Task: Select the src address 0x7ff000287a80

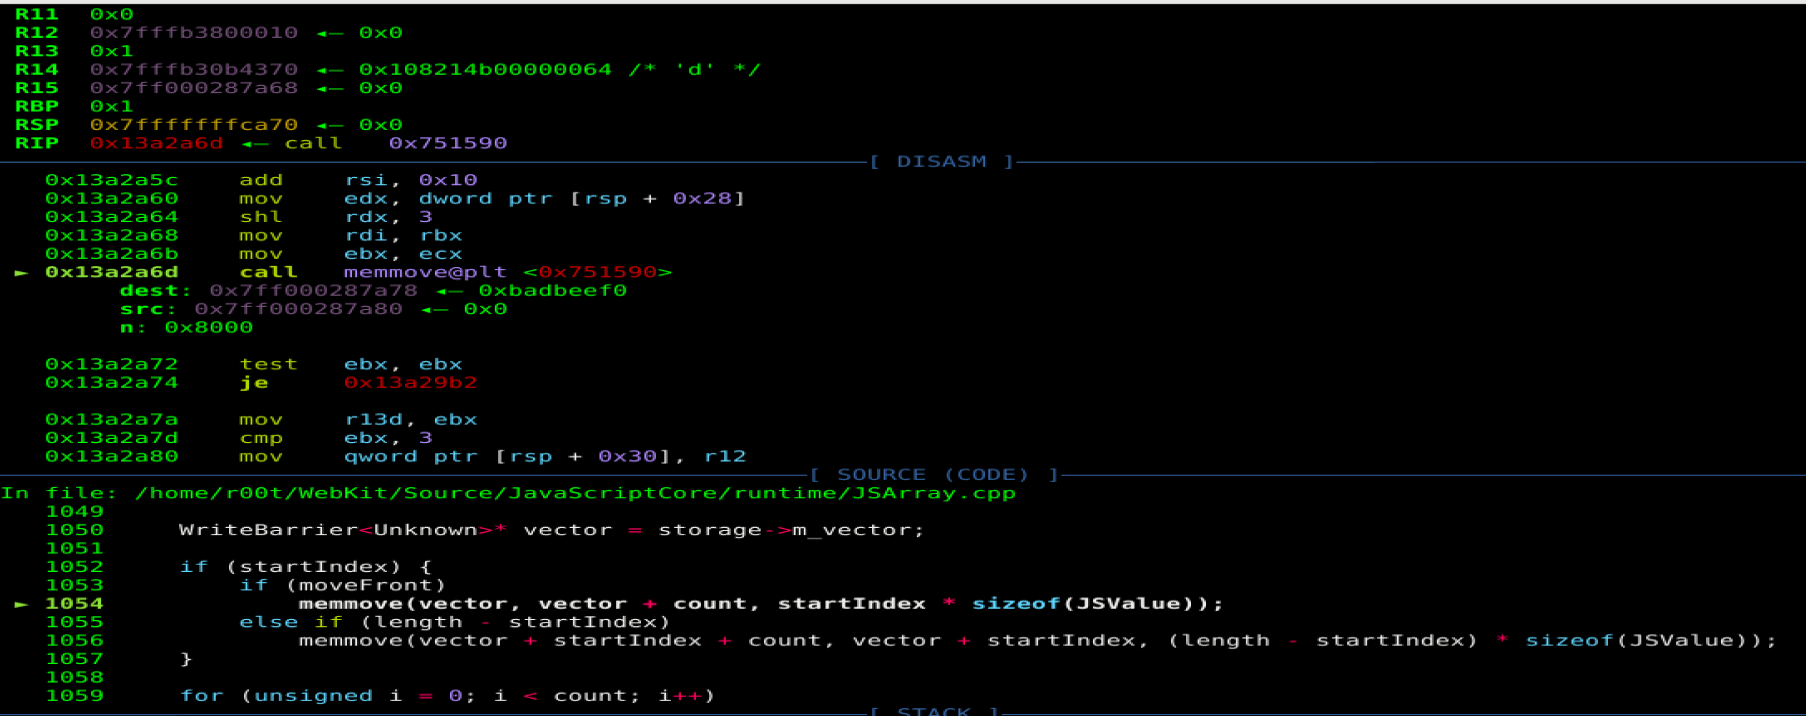Action: pyautogui.click(x=298, y=309)
